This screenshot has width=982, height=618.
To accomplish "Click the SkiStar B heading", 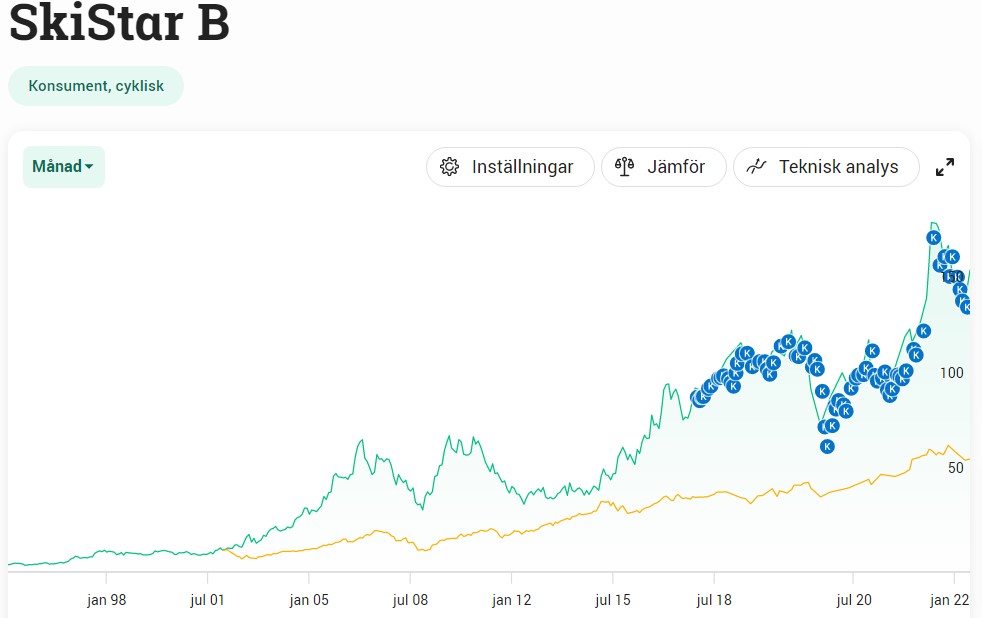I will [120, 24].
